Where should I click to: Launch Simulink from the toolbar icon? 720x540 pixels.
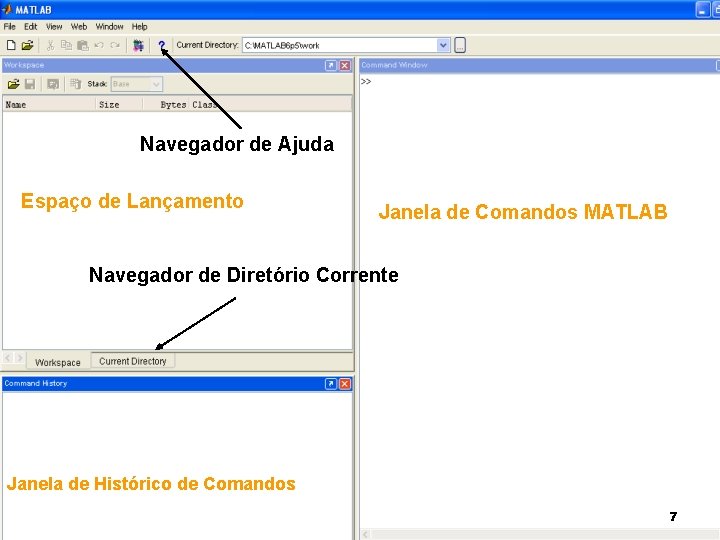(x=138, y=45)
